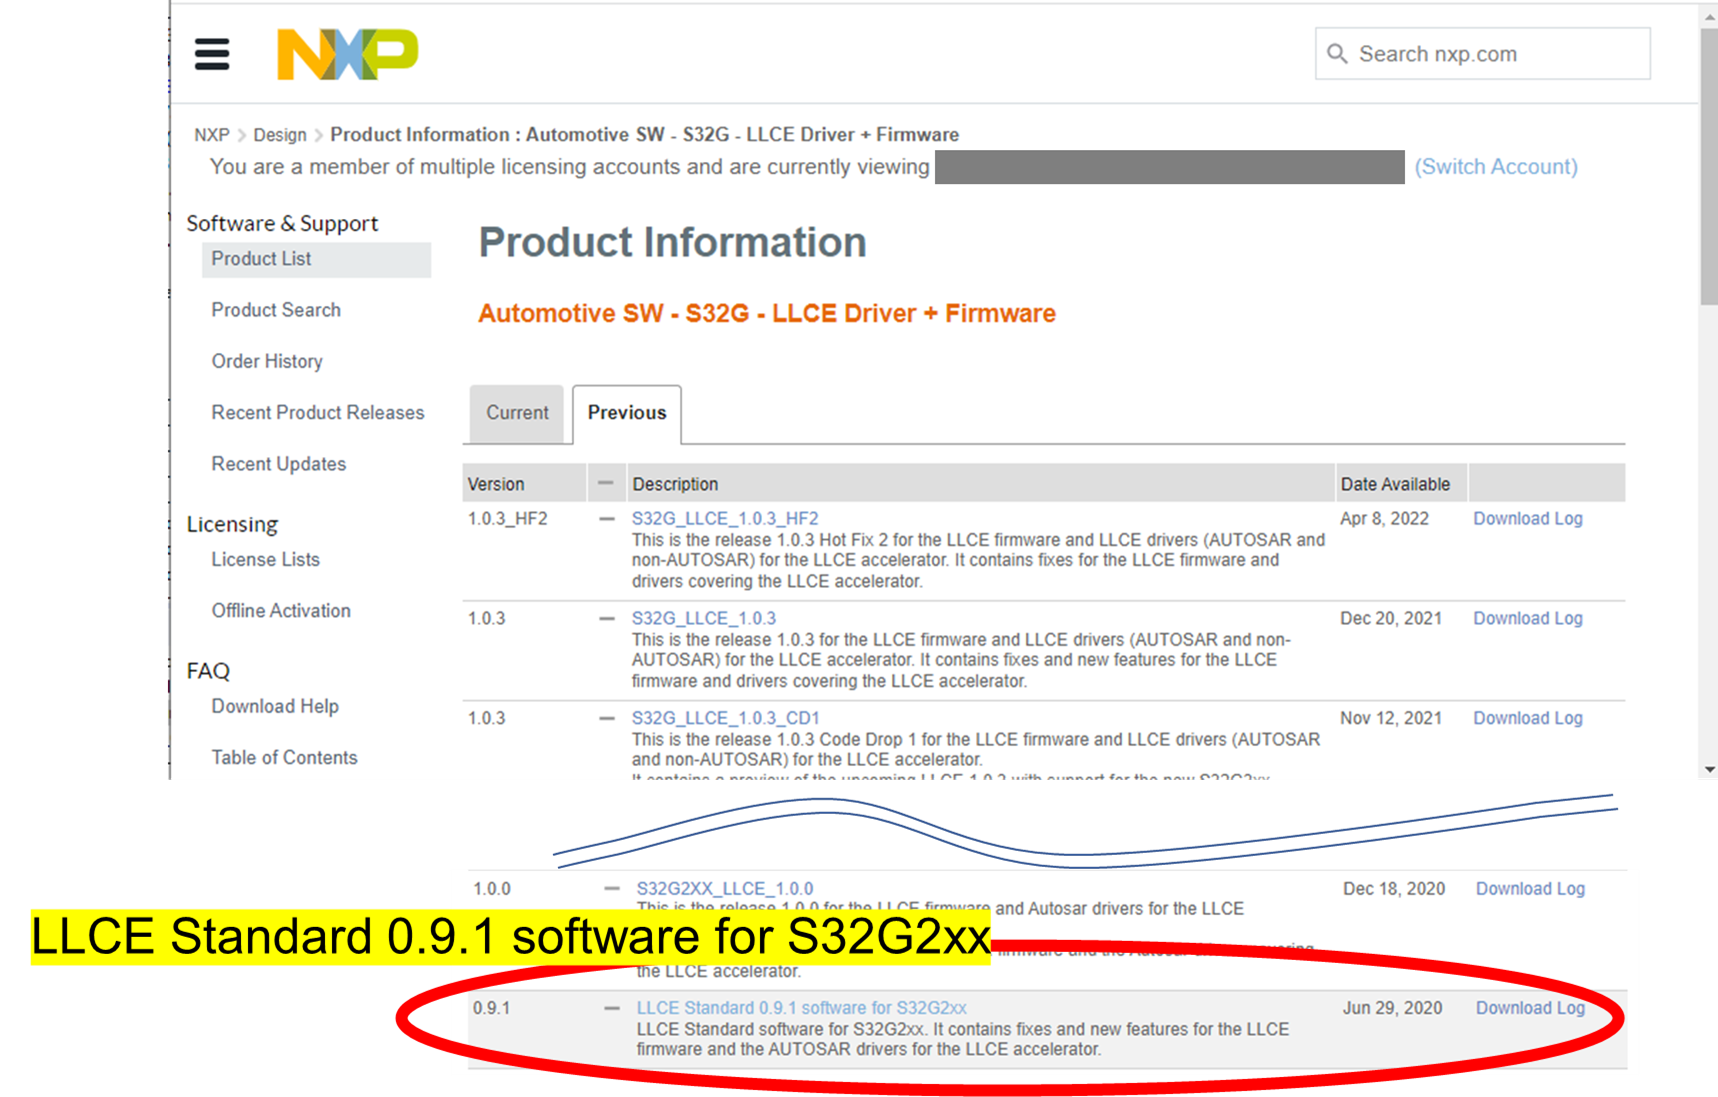Select the Previous tab
1718x1097 pixels.
pos(627,413)
